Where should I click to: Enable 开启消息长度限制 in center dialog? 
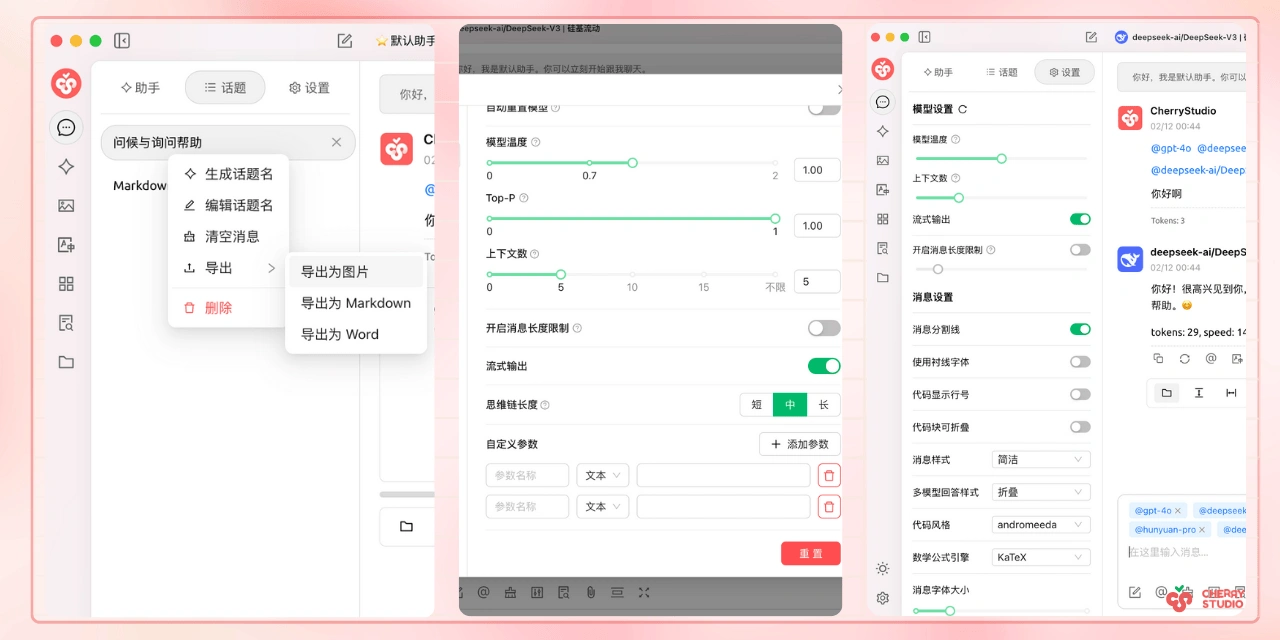[x=823, y=328]
